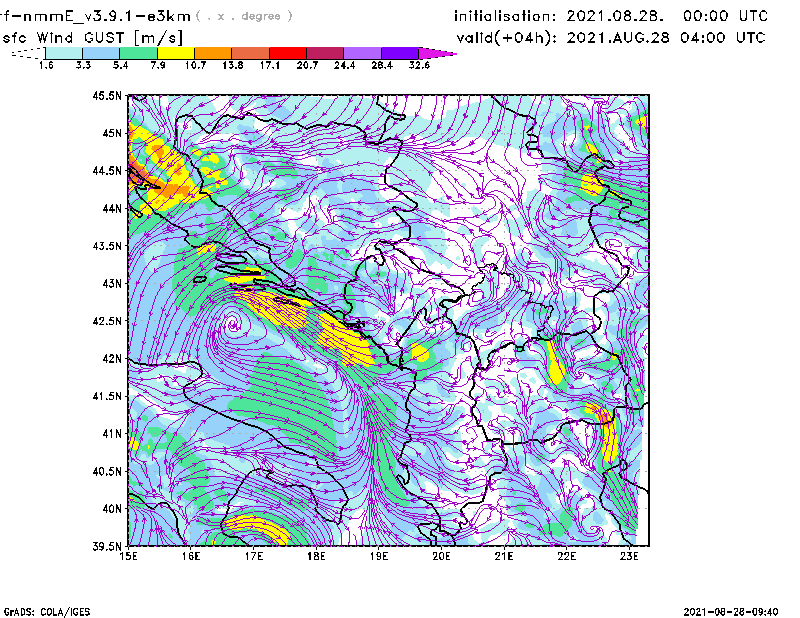This screenshot has width=800, height=618.
Task: Click the 42N latitude label
Action: pyautogui.click(x=112, y=358)
